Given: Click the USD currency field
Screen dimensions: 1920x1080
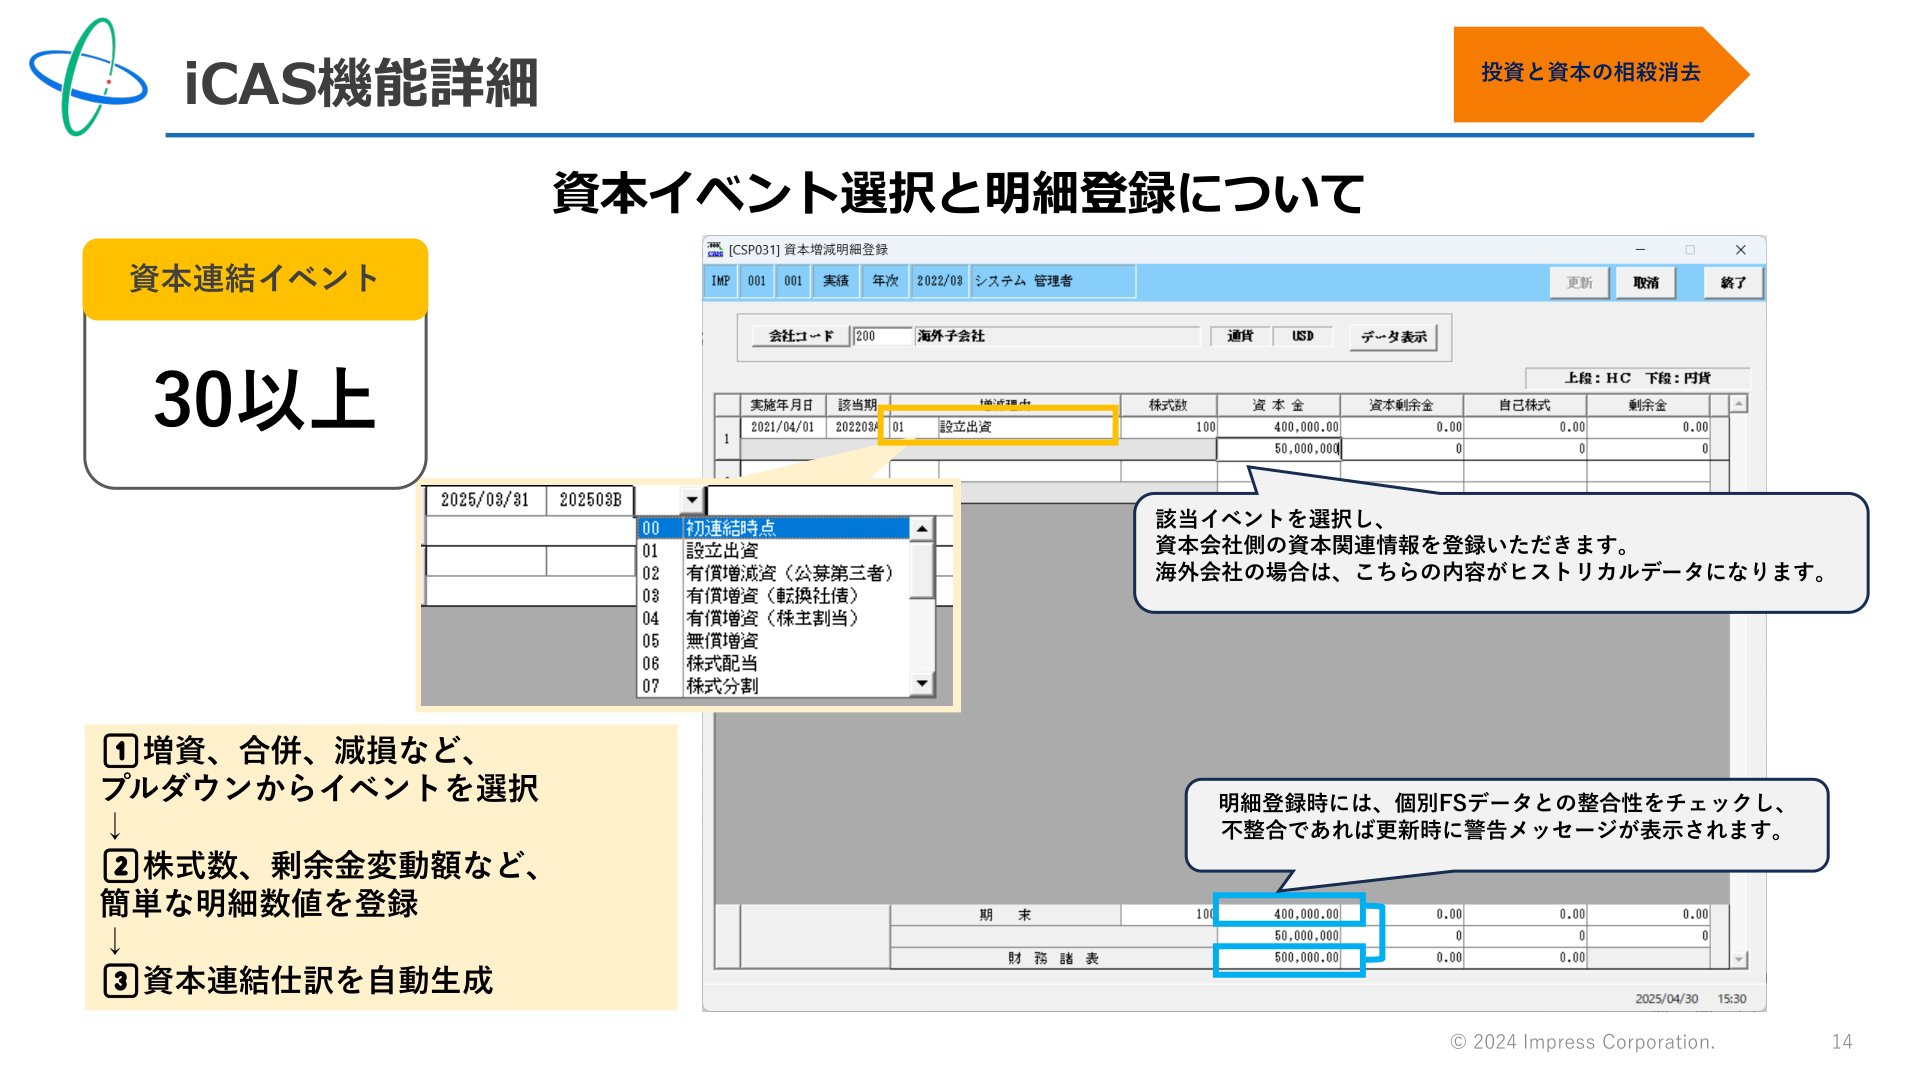Looking at the screenshot, I should [1303, 336].
